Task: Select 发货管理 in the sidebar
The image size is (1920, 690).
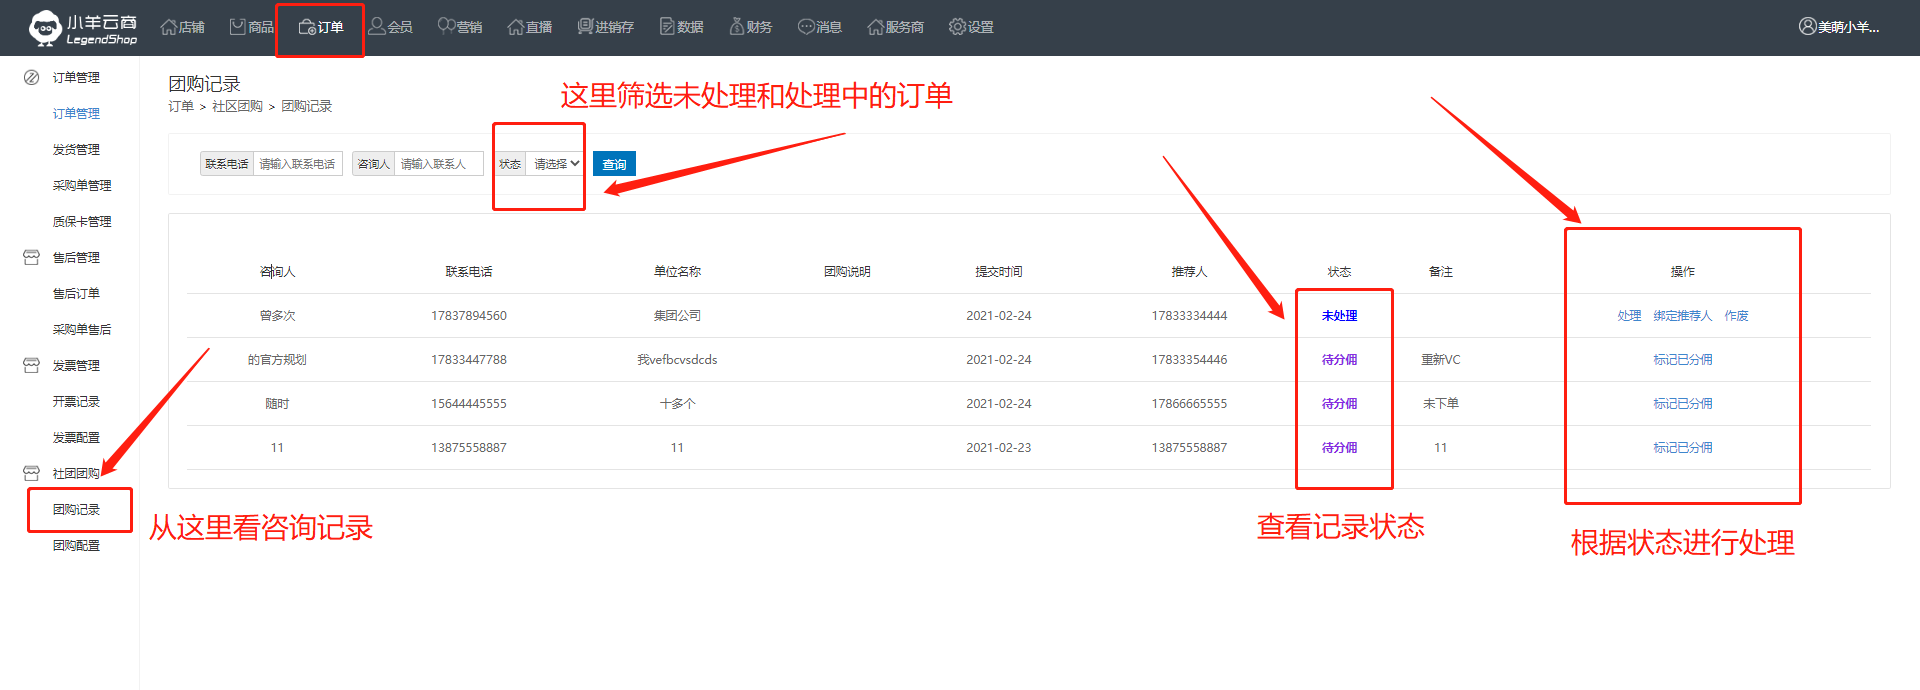Action: coord(76,150)
